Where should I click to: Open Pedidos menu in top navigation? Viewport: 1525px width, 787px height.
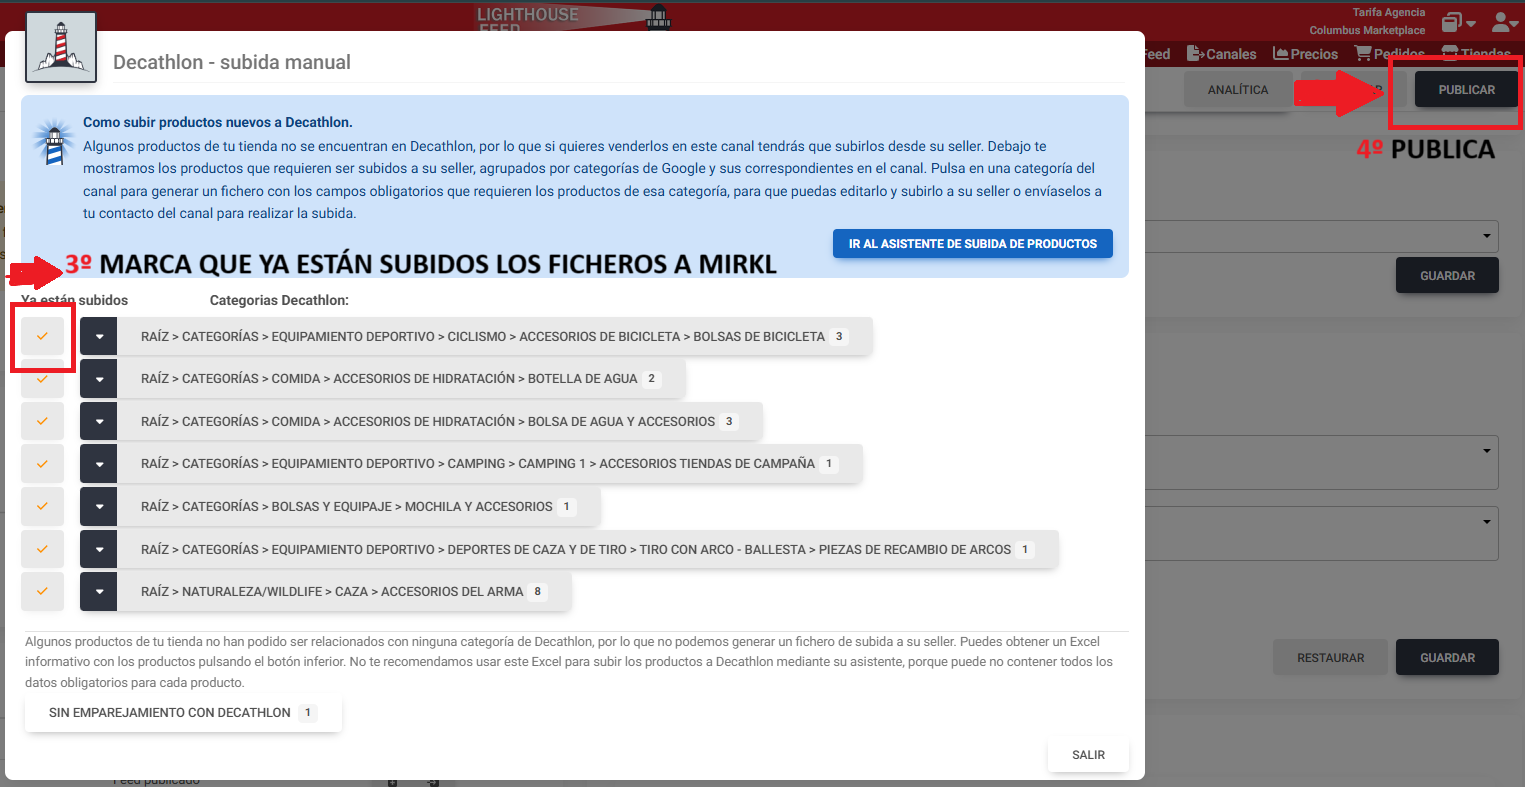point(1389,54)
